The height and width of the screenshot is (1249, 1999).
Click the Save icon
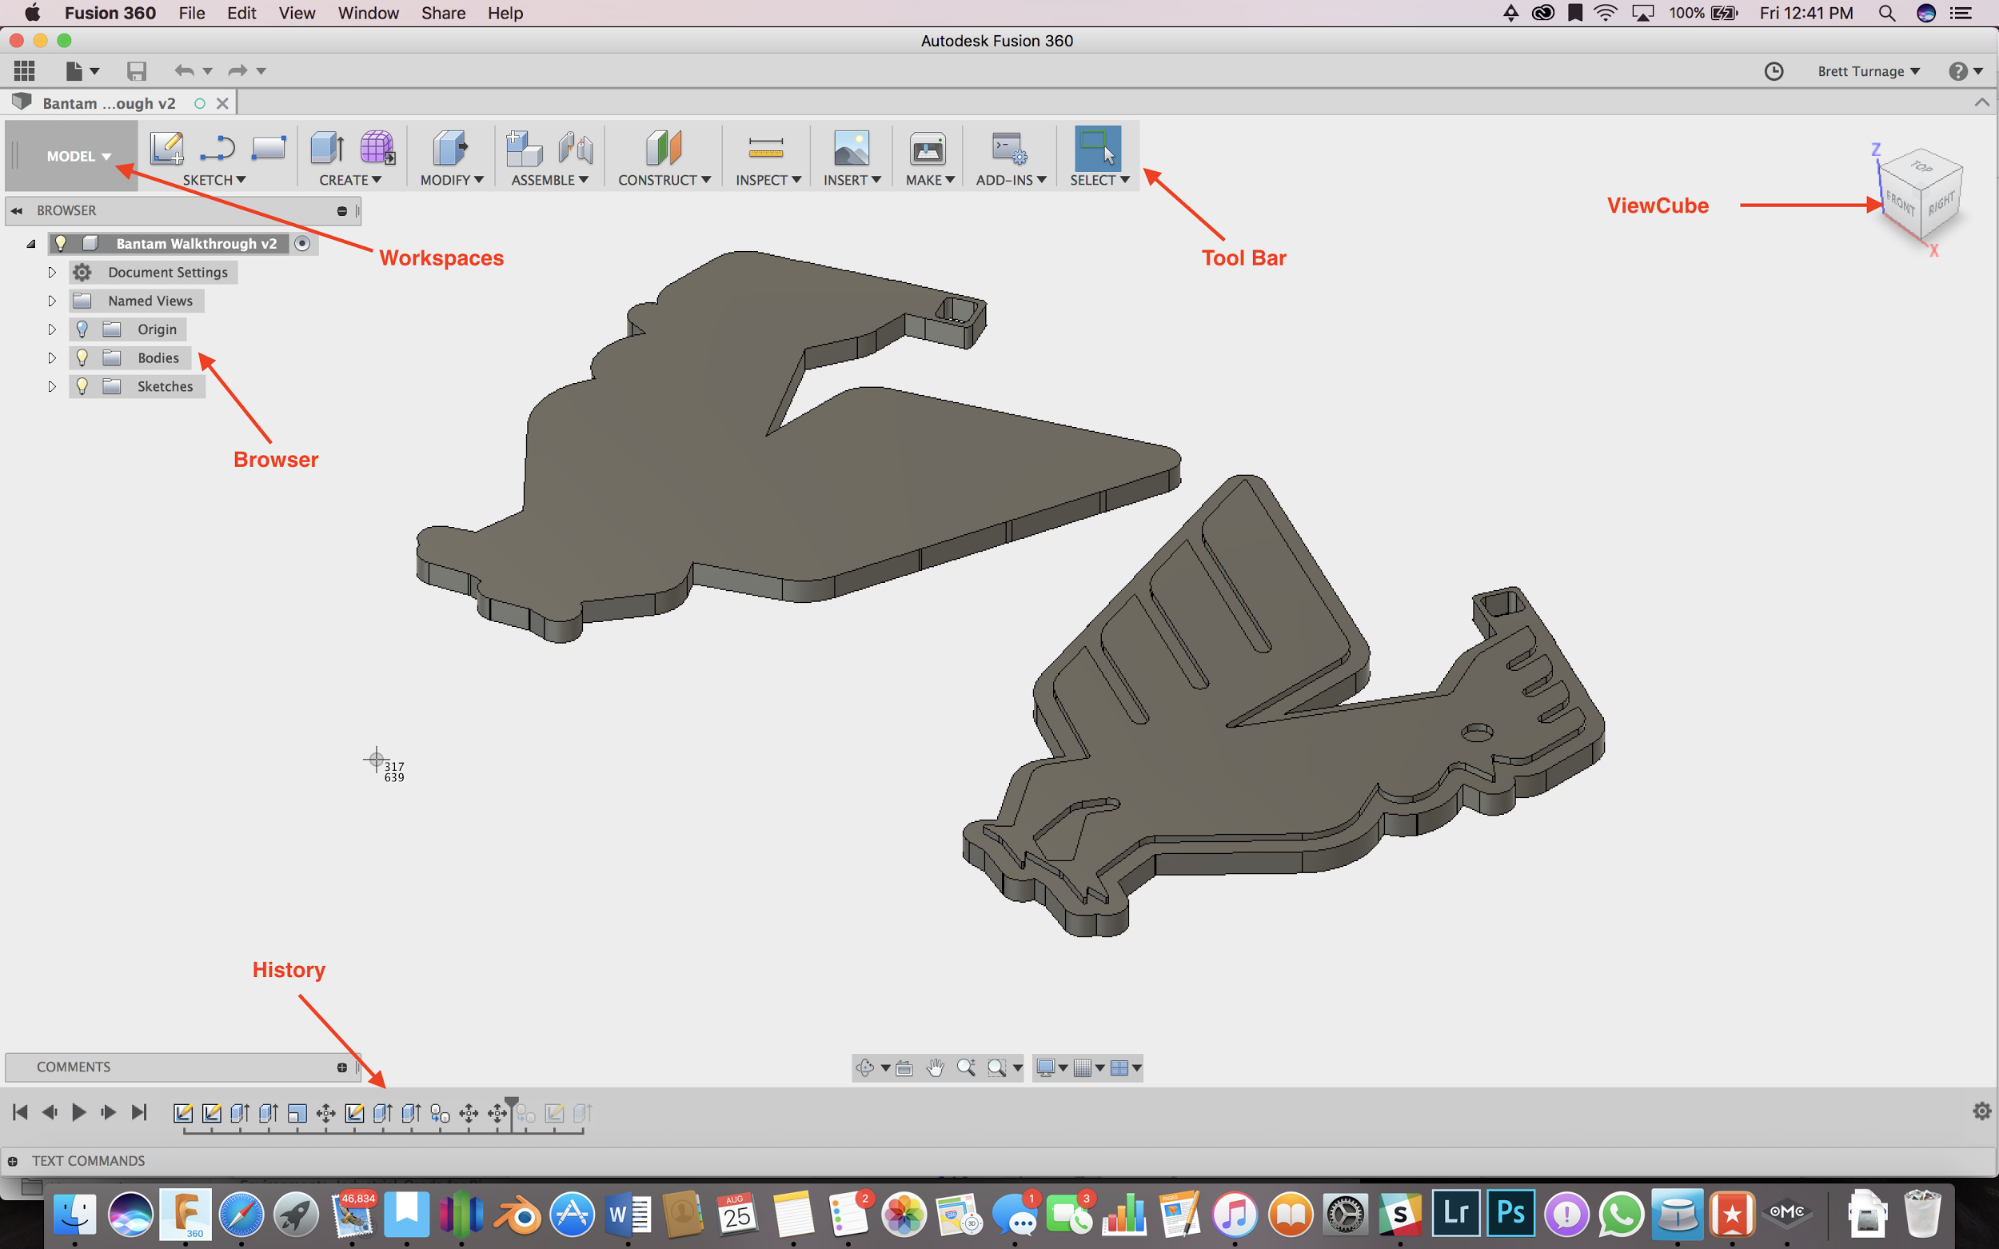coord(136,70)
